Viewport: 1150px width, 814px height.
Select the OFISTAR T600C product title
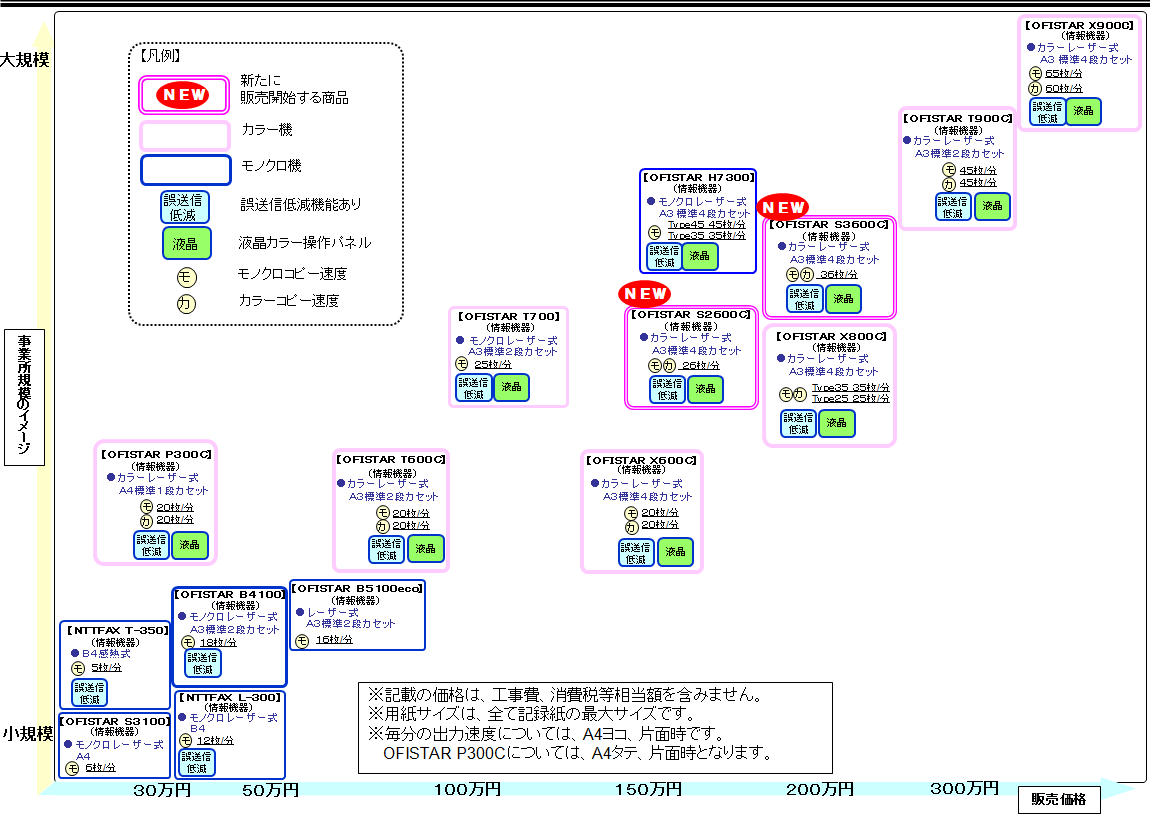391,460
